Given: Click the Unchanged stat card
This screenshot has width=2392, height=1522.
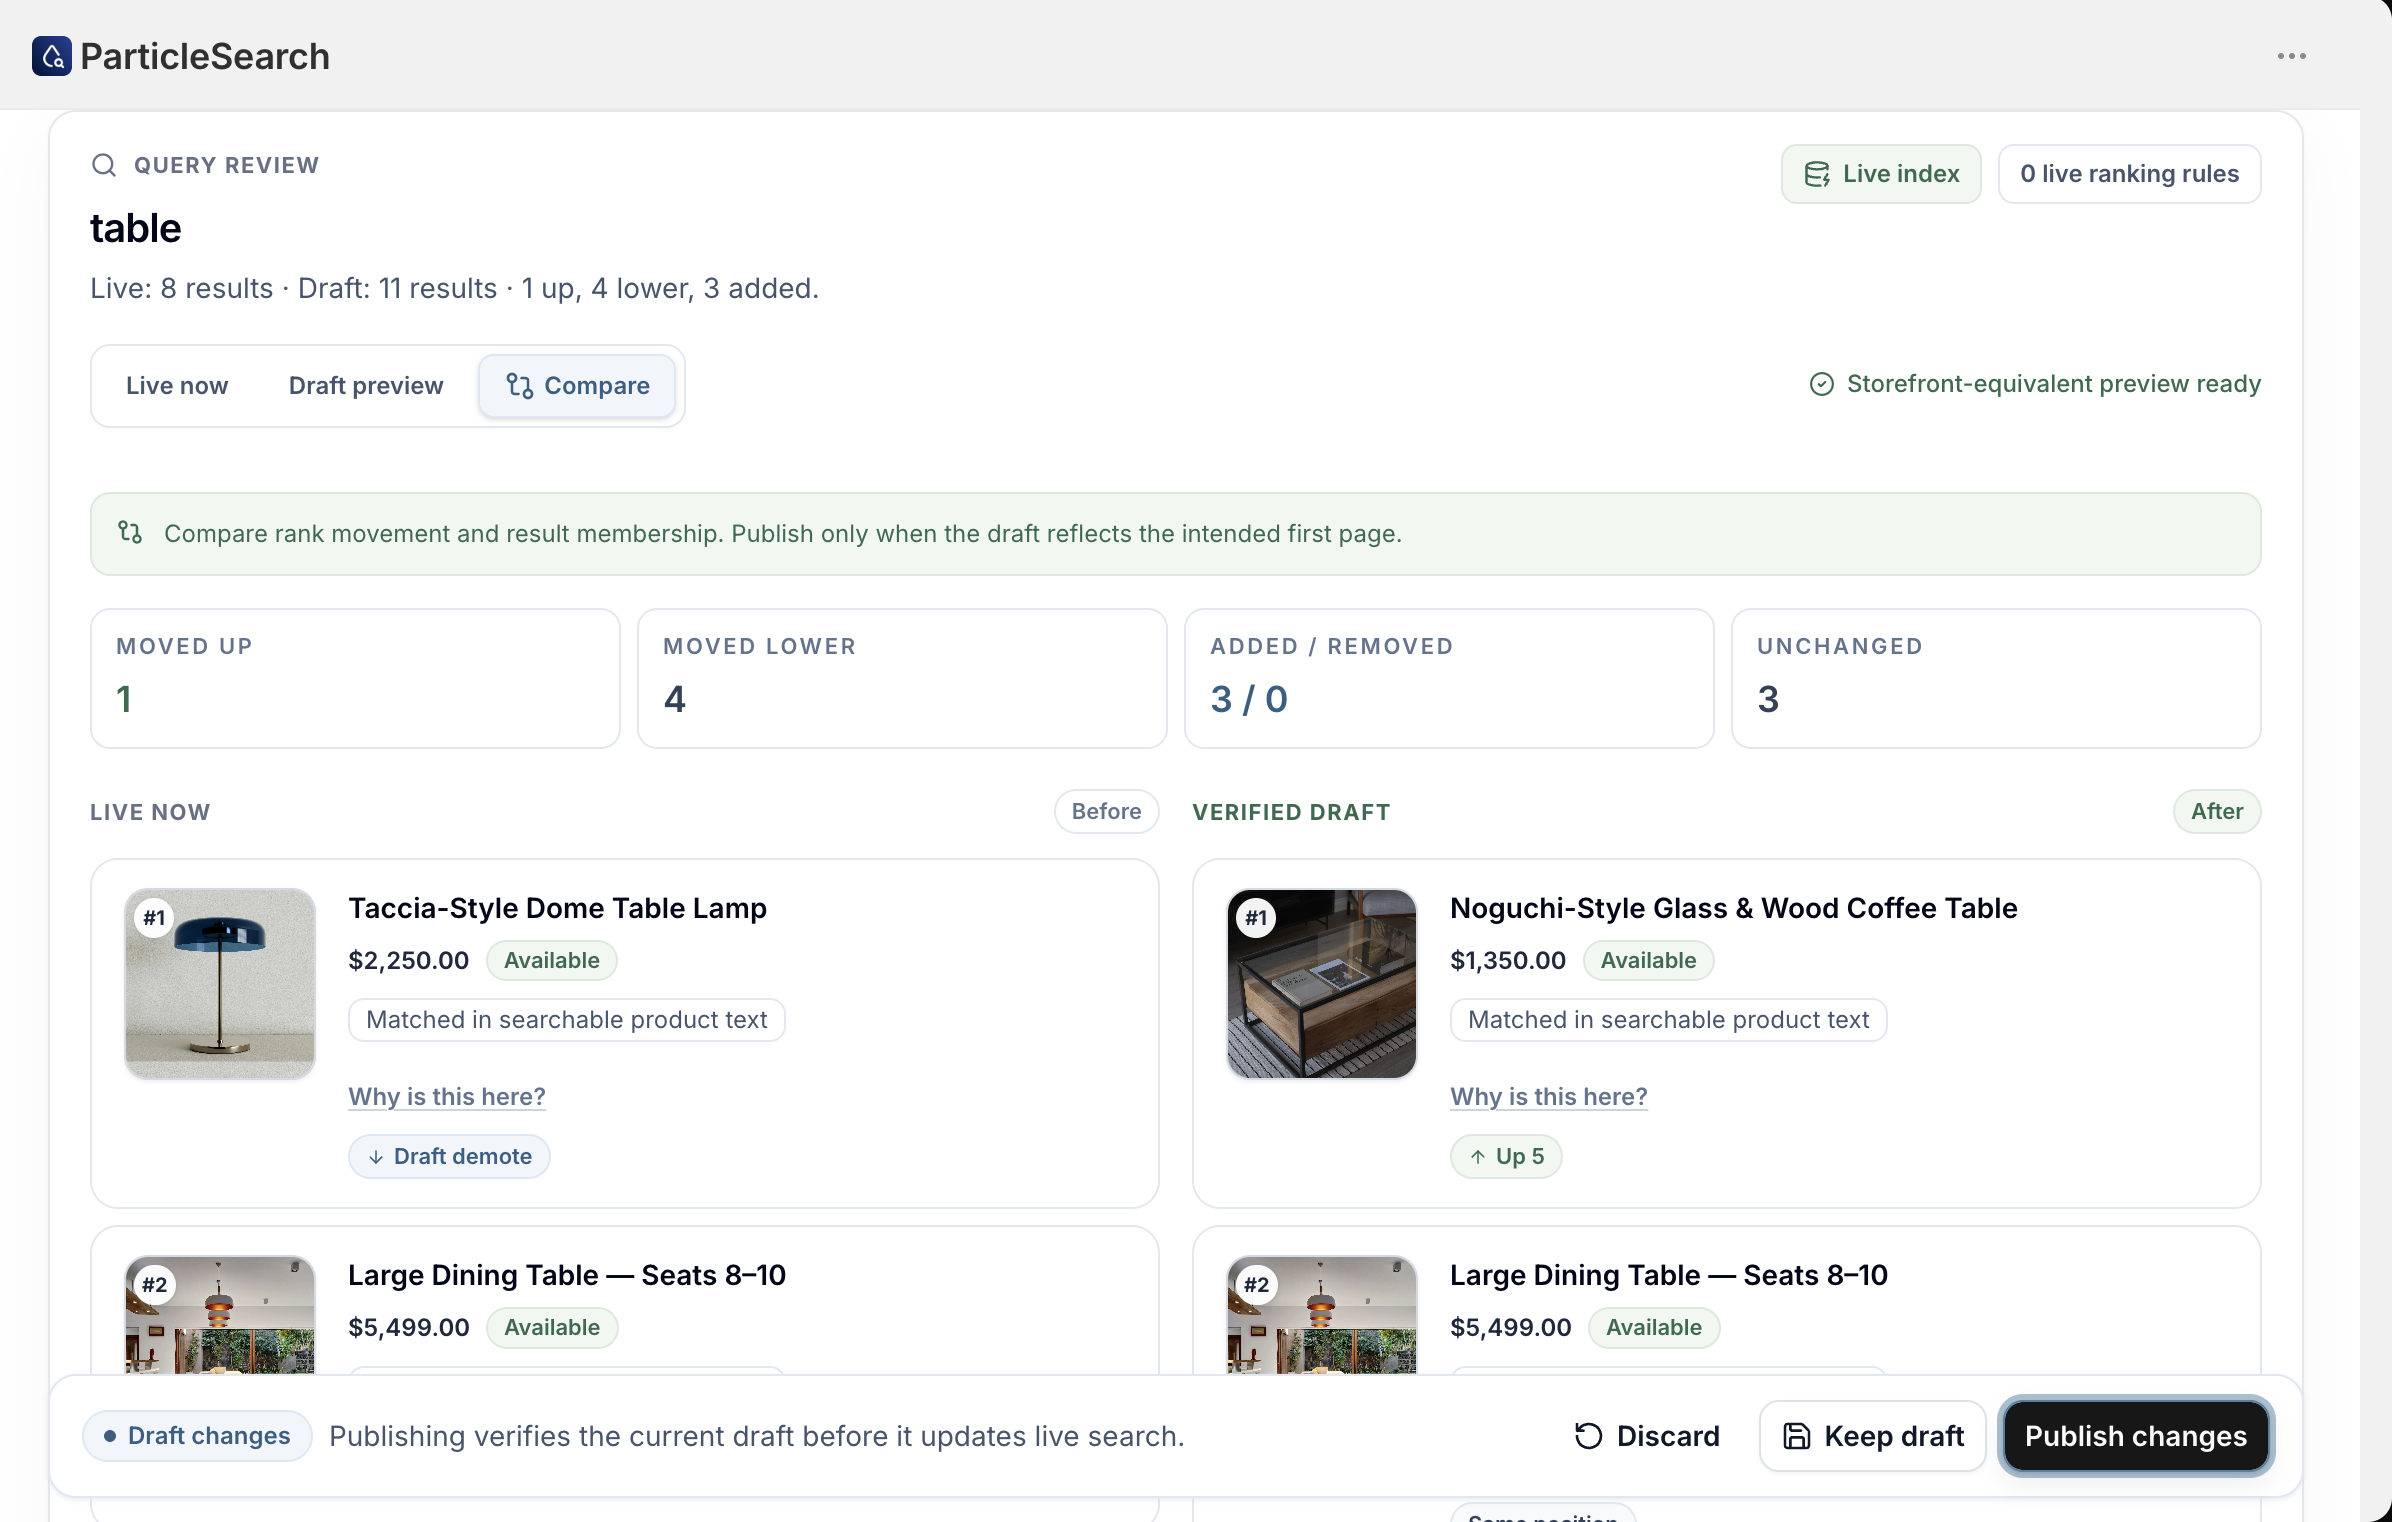Looking at the screenshot, I should tap(1996, 678).
